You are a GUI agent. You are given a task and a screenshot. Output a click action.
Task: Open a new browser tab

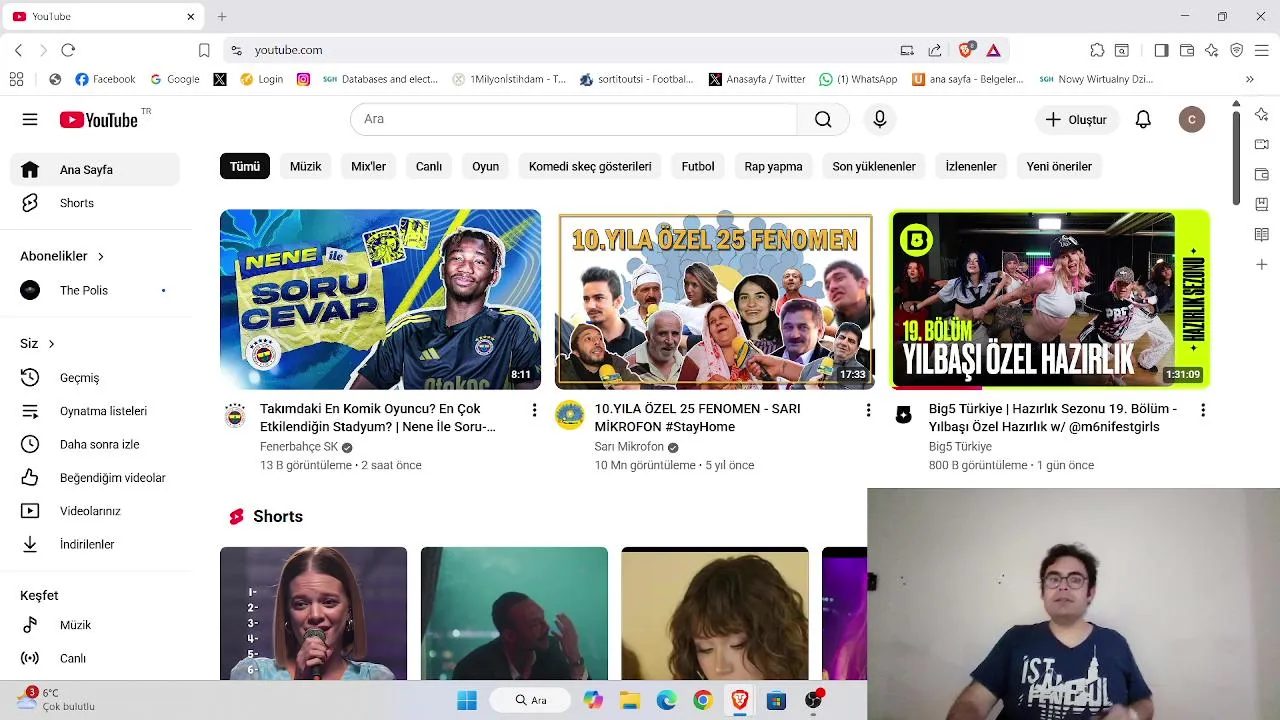222,16
